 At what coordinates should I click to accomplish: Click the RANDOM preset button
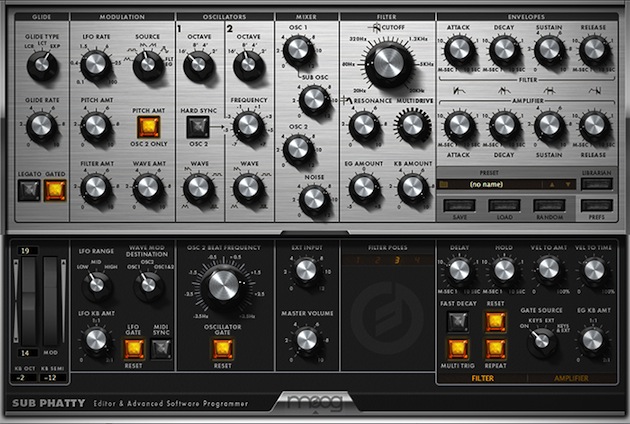point(549,206)
